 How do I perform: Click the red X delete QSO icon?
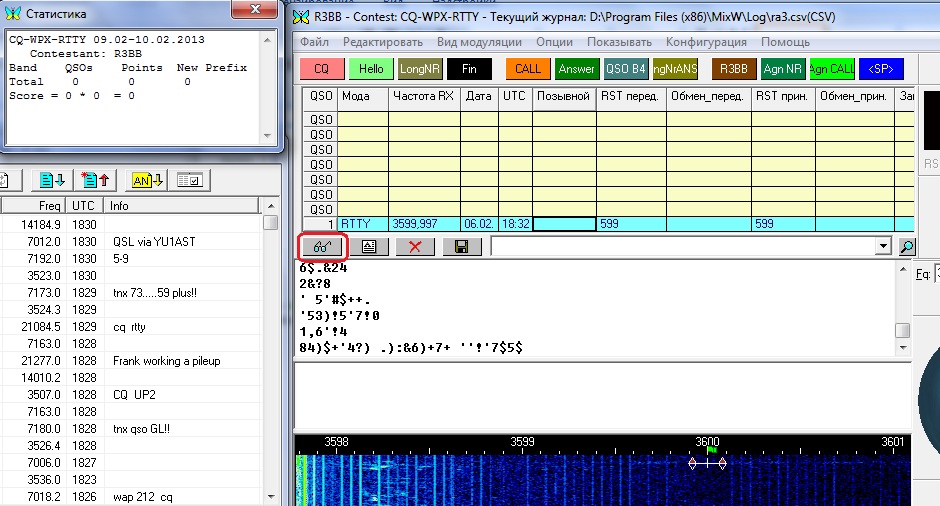click(x=415, y=245)
